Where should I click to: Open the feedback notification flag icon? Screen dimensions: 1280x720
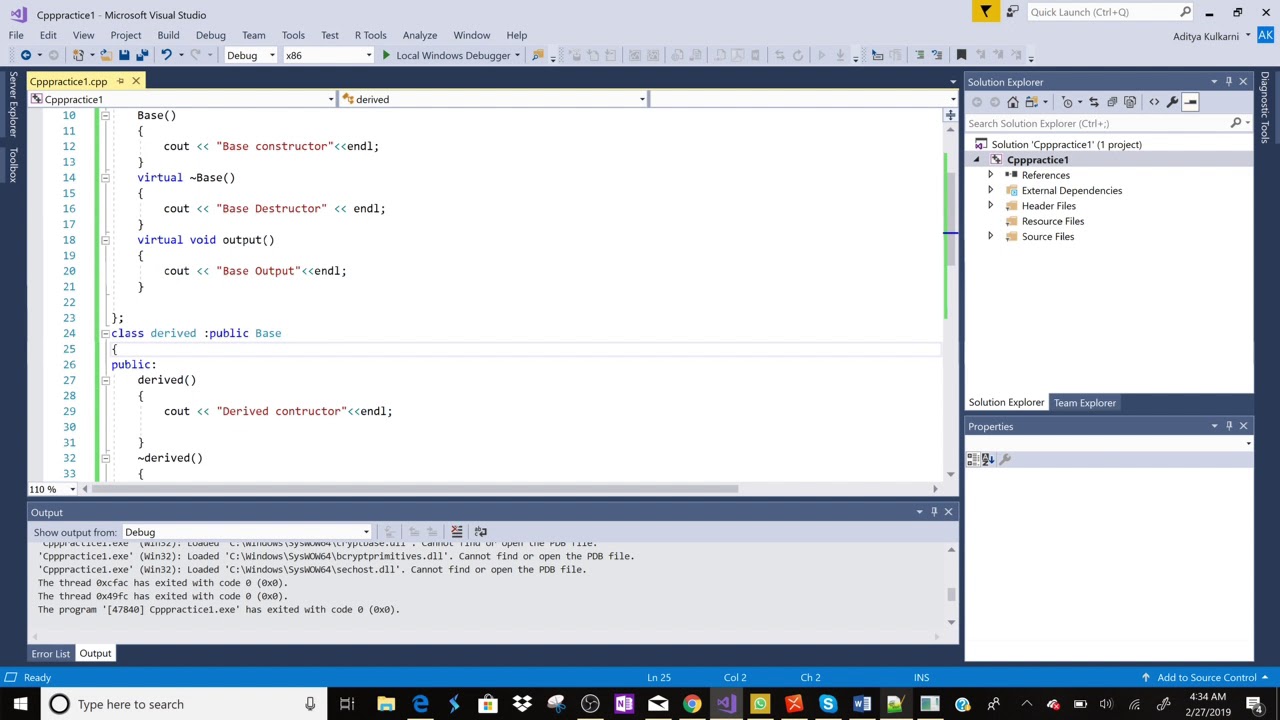coord(985,12)
